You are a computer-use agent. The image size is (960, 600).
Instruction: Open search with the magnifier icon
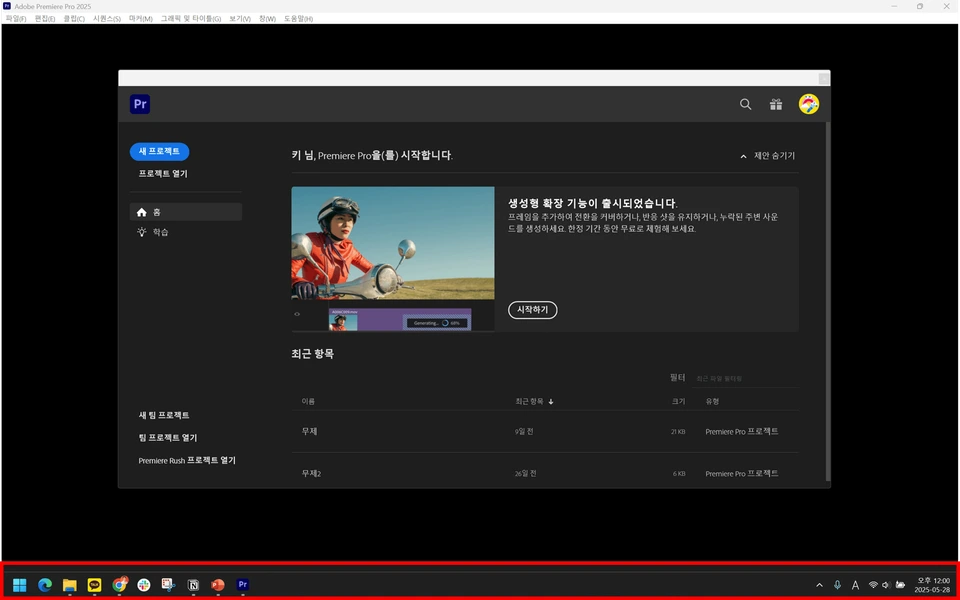click(745, 104)
